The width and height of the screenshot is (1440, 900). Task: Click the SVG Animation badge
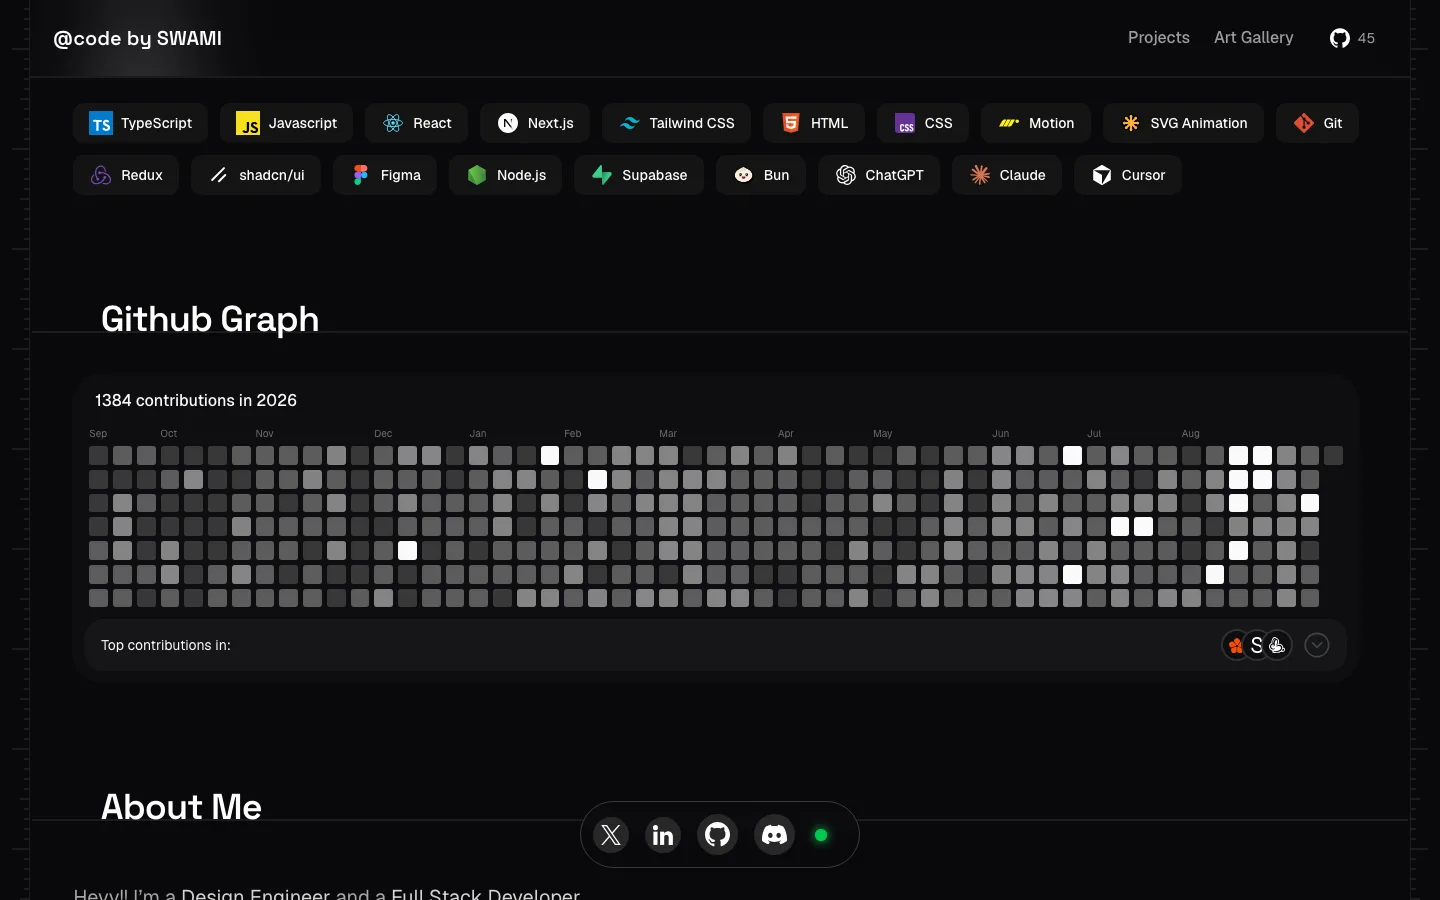pos(1183,123)
